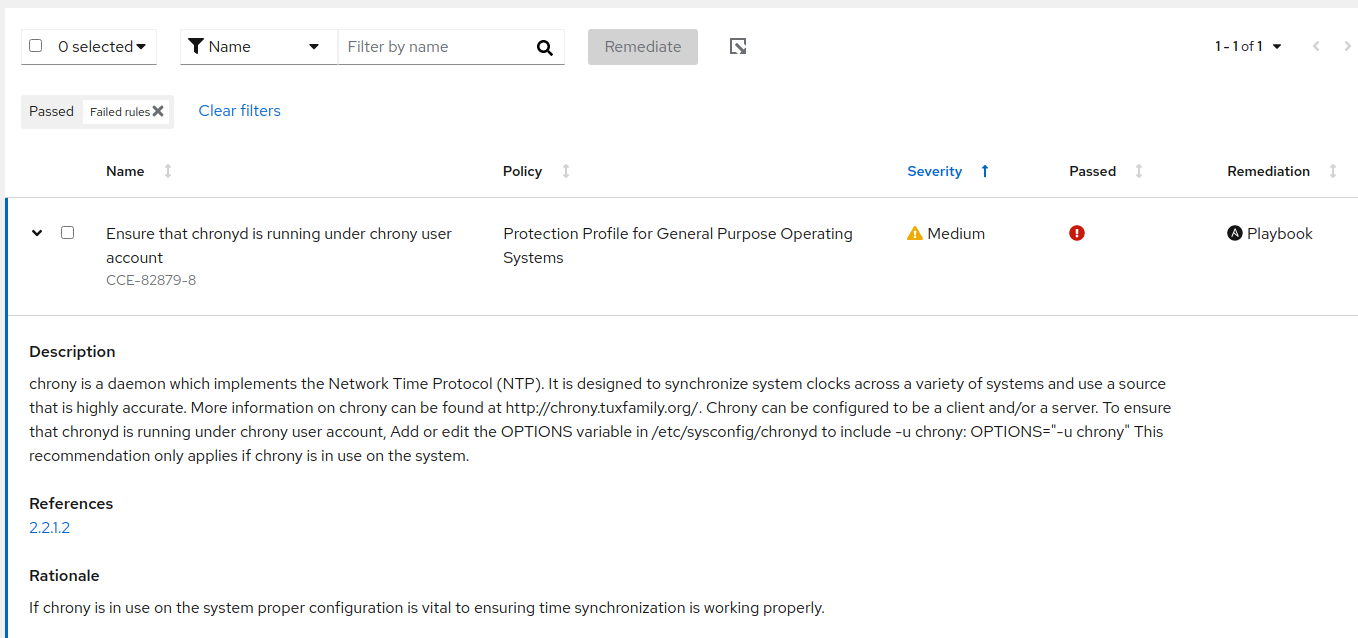Viewport: 1358px width, 638px height.
Task: Click the search magnifier icon
Action: (x=545, y=47)
